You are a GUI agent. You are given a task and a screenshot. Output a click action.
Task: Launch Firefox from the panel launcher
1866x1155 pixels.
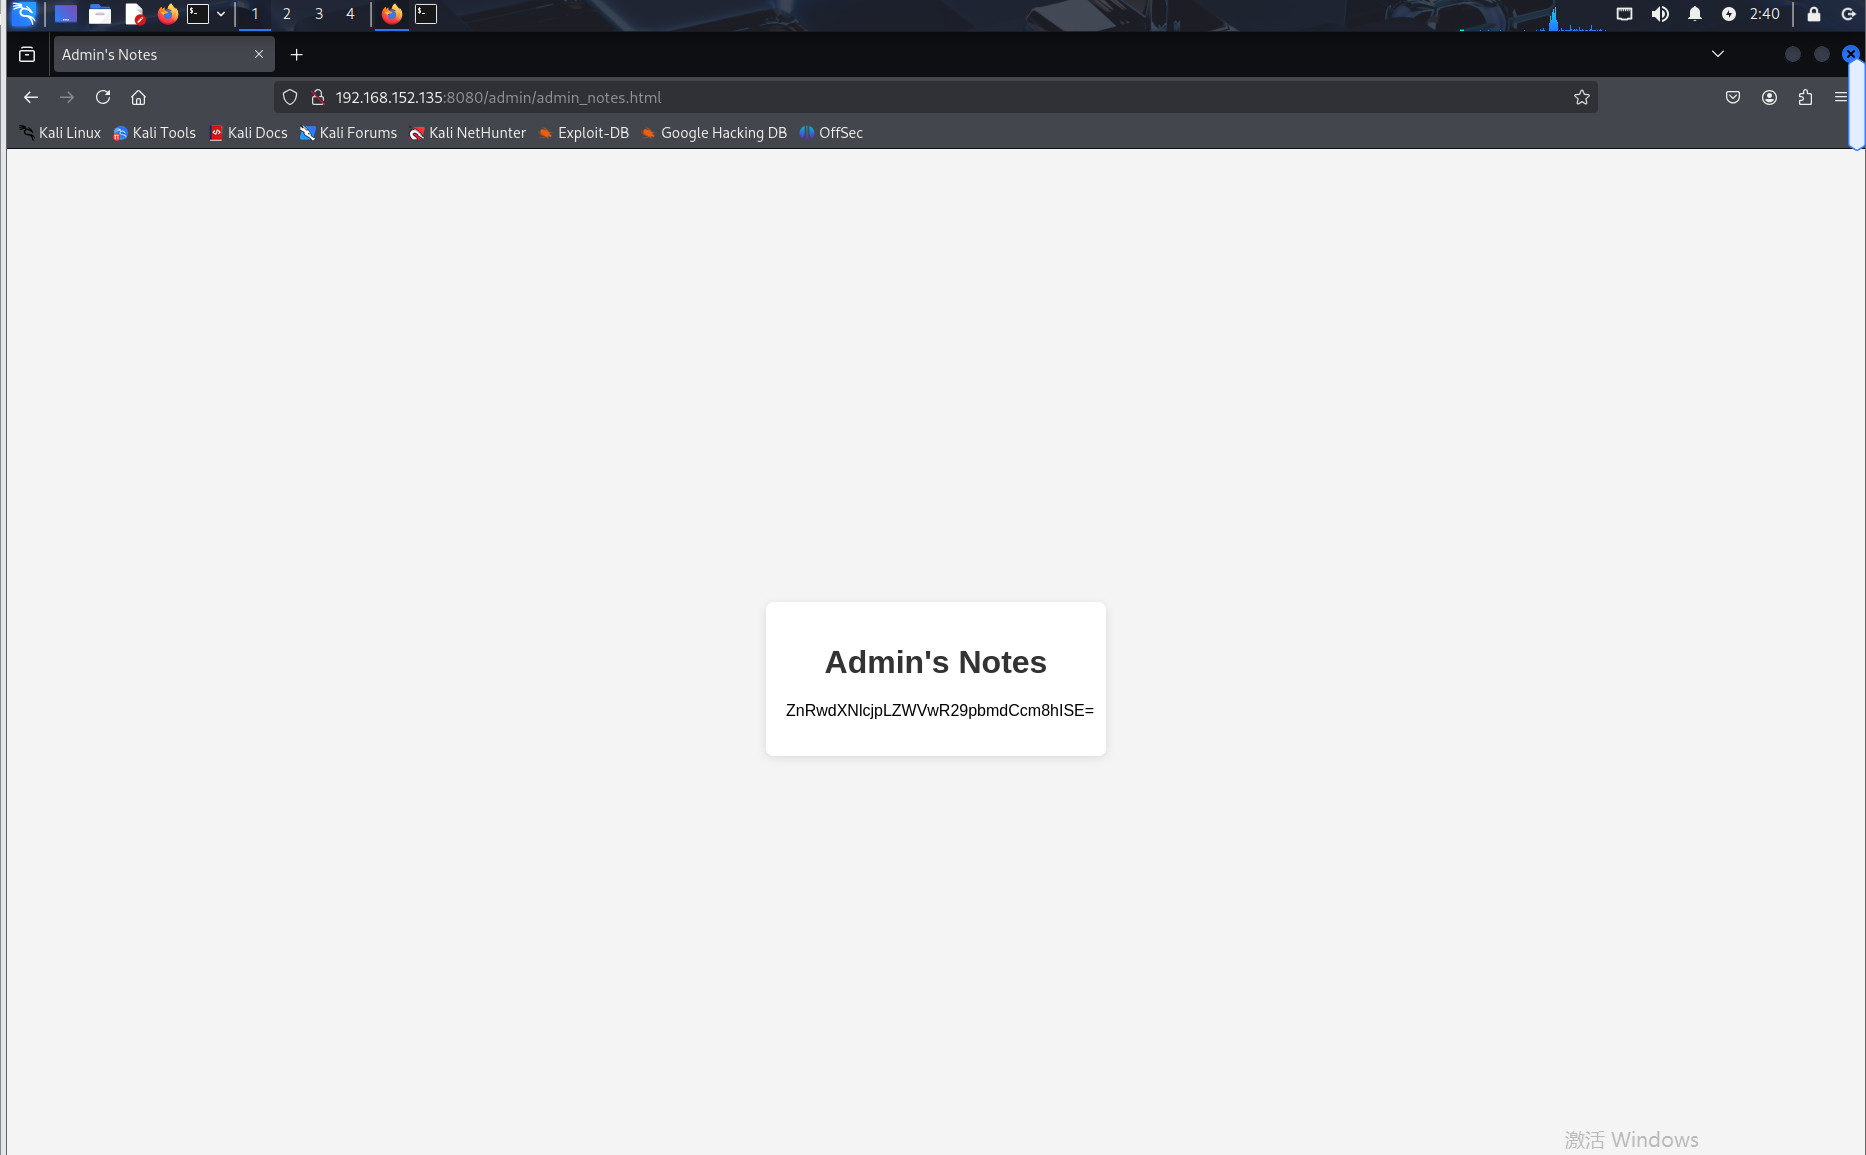(168, 14)
